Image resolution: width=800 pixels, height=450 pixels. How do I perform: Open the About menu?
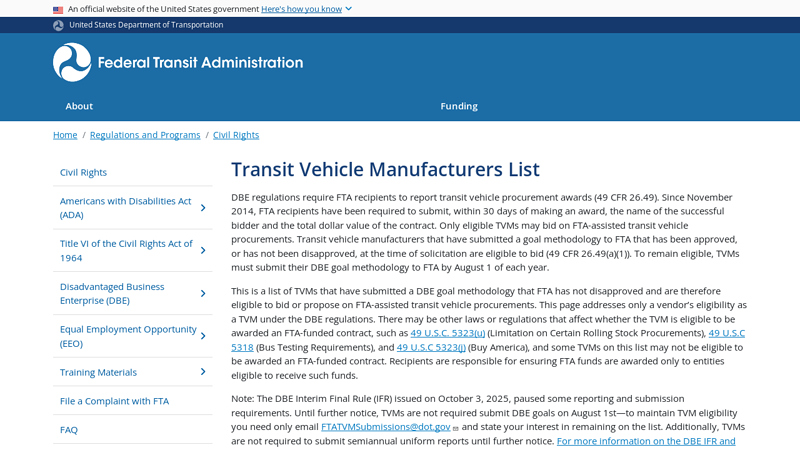tap(79, 106)
